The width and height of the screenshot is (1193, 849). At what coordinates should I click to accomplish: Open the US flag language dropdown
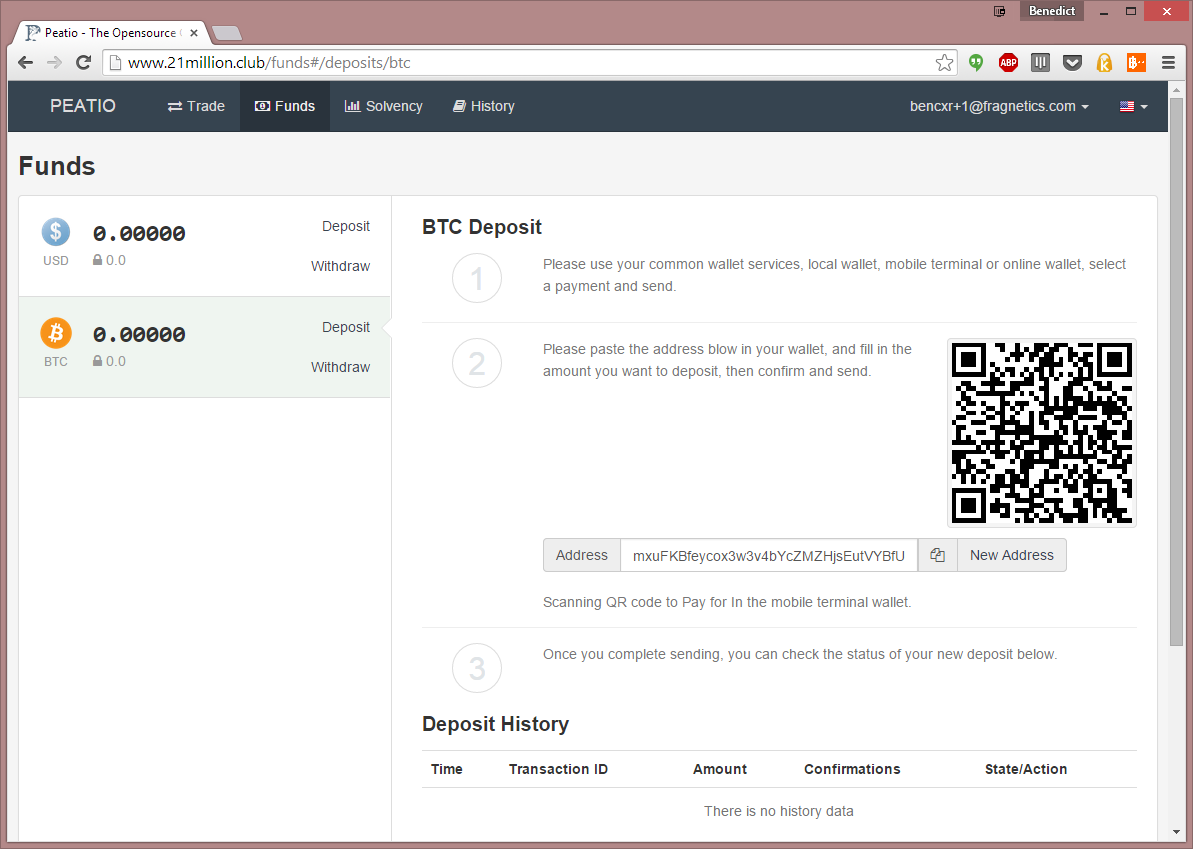[1134, 107]
